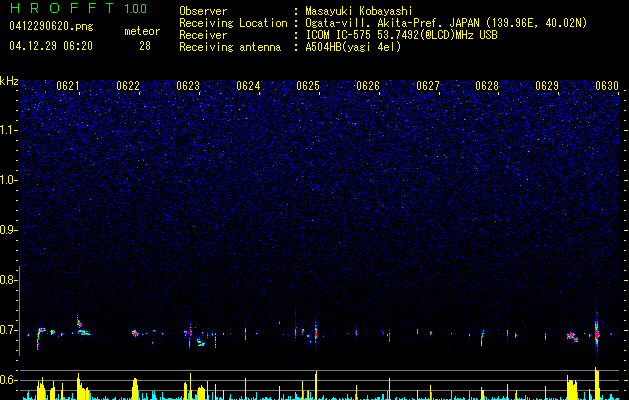Click the Observer name Masayuki Kobayashi

tap(359, 11)
